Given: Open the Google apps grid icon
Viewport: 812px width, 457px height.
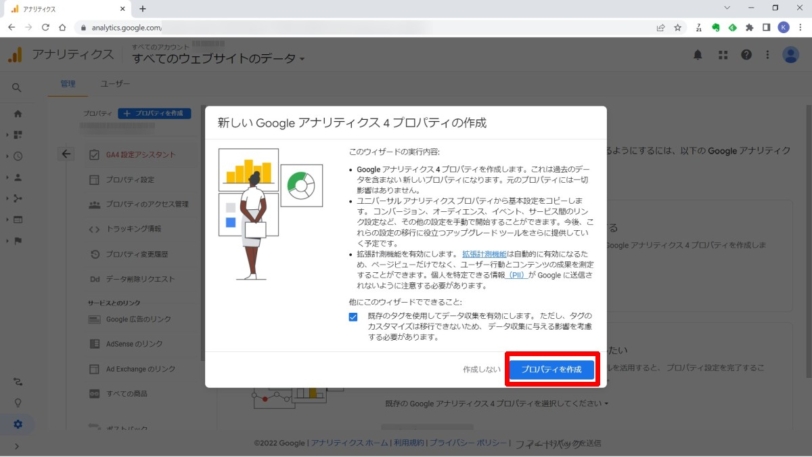Looking at the screenshot, I should (723, 54).
